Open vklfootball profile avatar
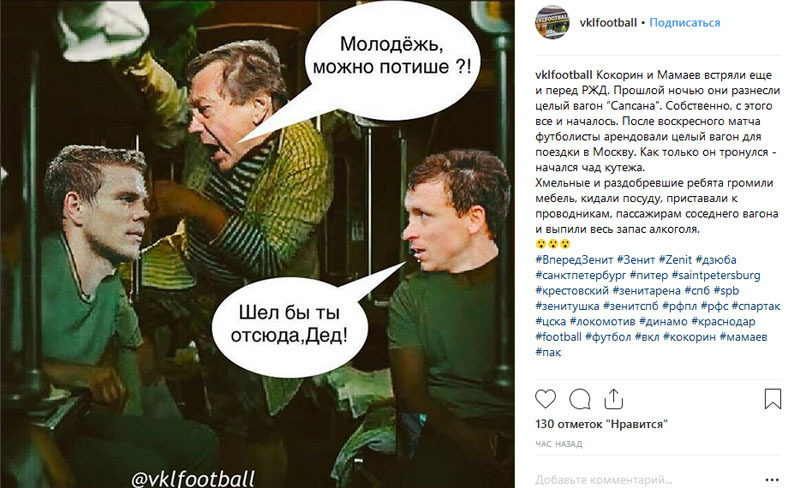This screenshot has width=800, height=488. click(552, 22)
